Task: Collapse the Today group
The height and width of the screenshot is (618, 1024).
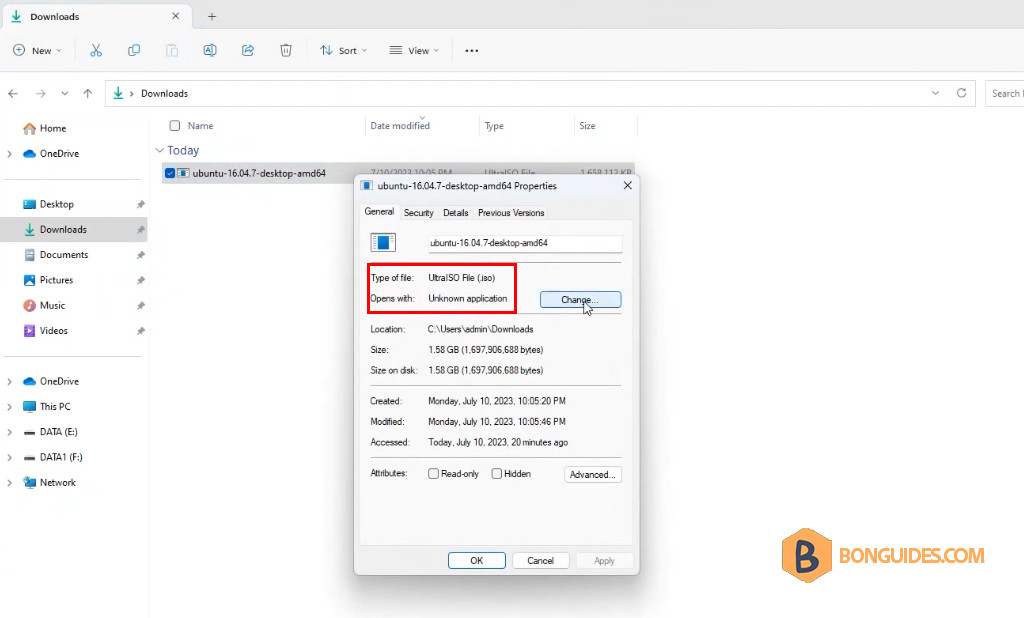Action: 159,150
